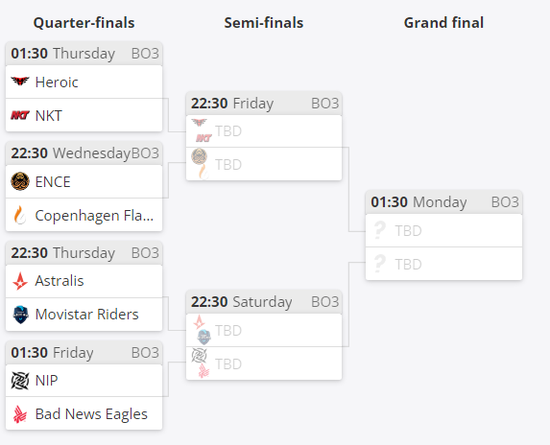Click the Bad News Eagles logo
This screenshot has width=550, height=445.
pyautogui.click(x=20, y=414)
